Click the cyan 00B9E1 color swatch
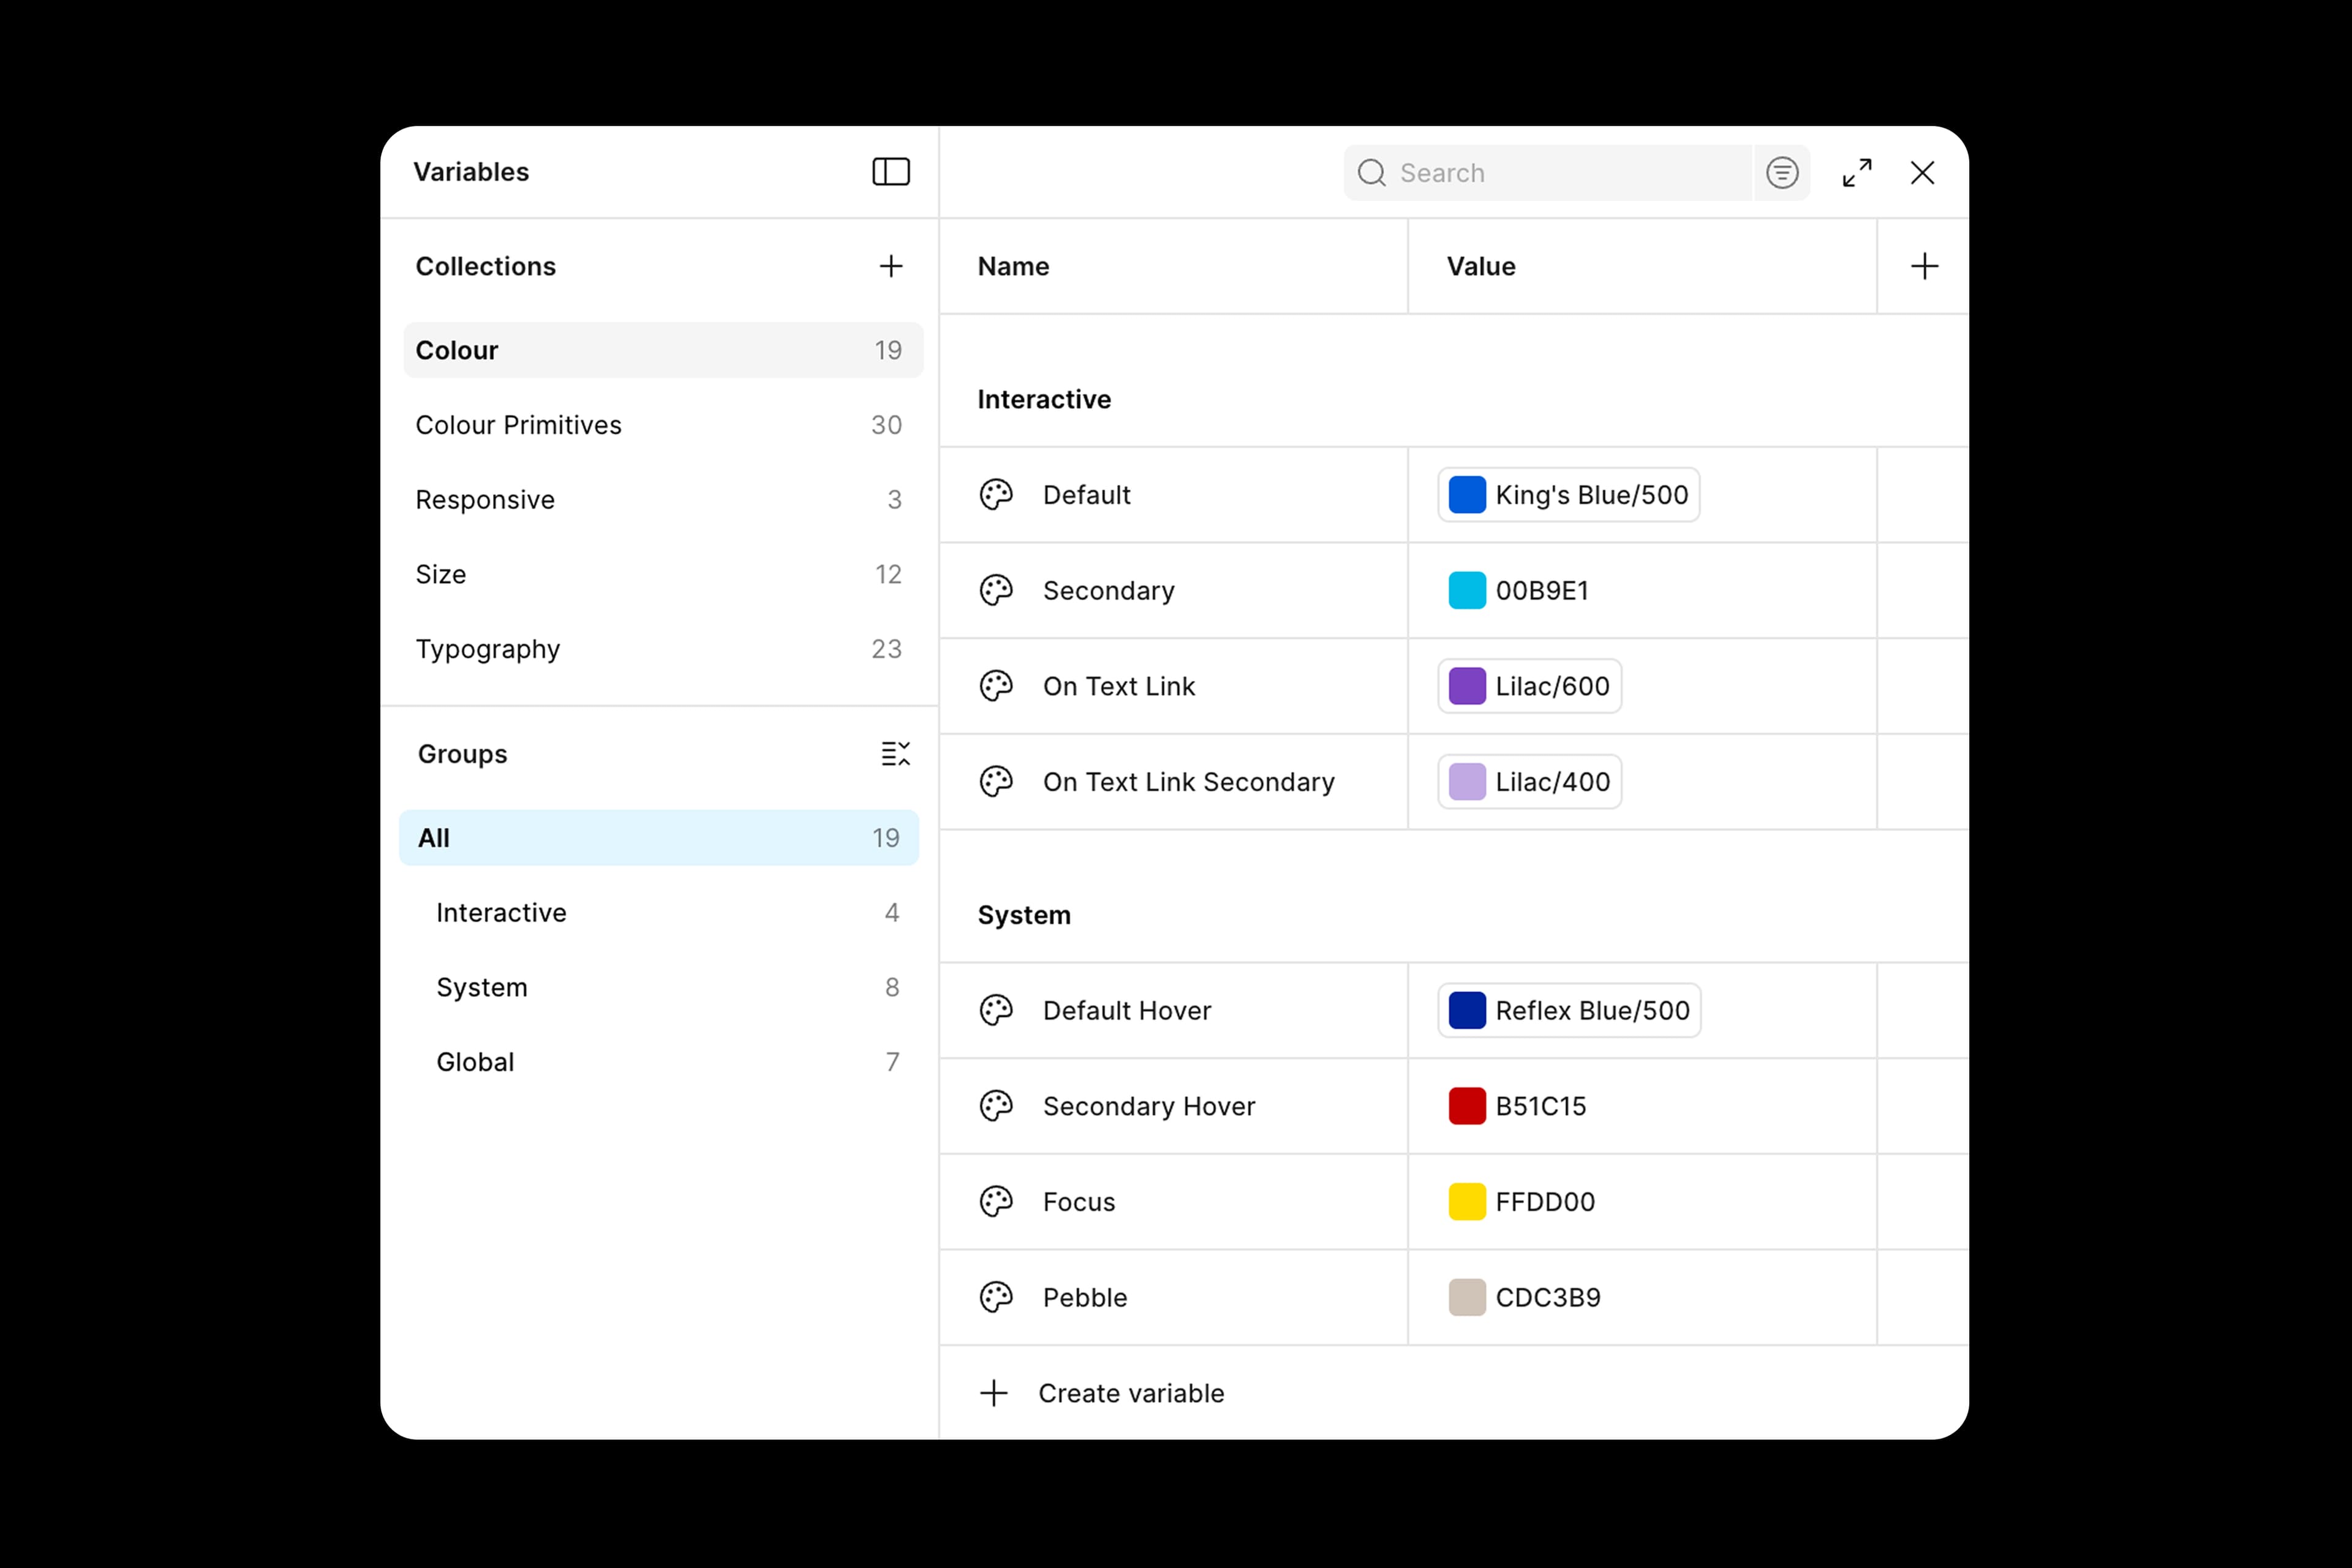 [1466, 590]
